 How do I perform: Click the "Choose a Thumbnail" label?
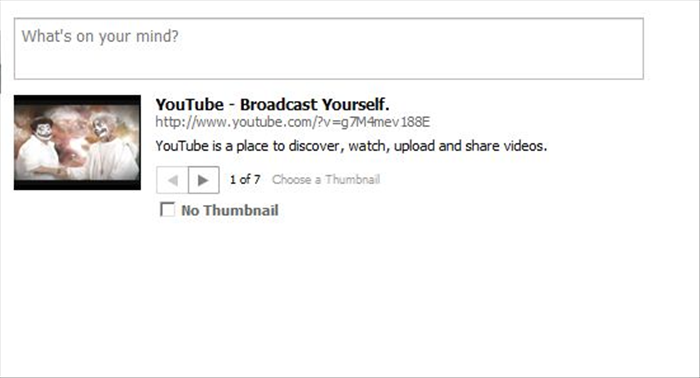pyautogui.click(x=326, y=179)
